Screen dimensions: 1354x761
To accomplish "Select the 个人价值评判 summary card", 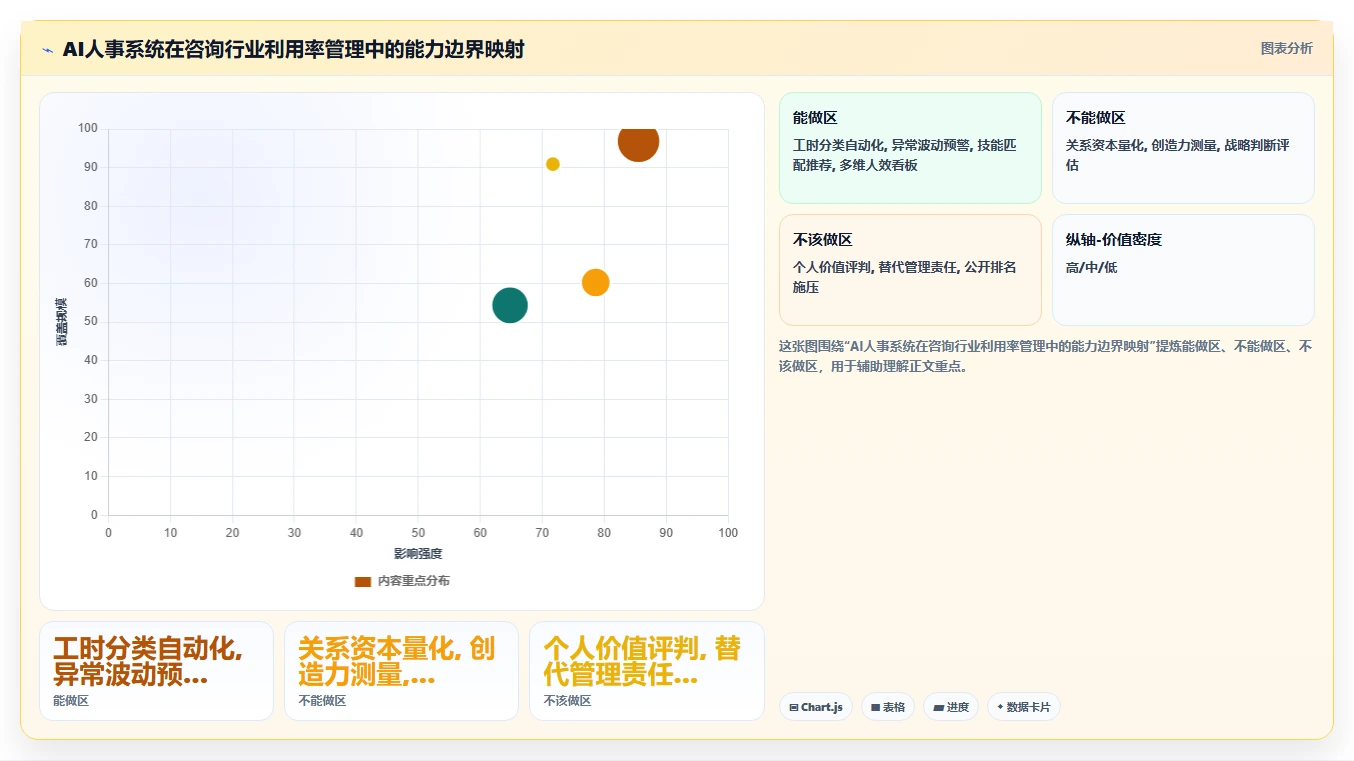I will [x=646, y=671].
